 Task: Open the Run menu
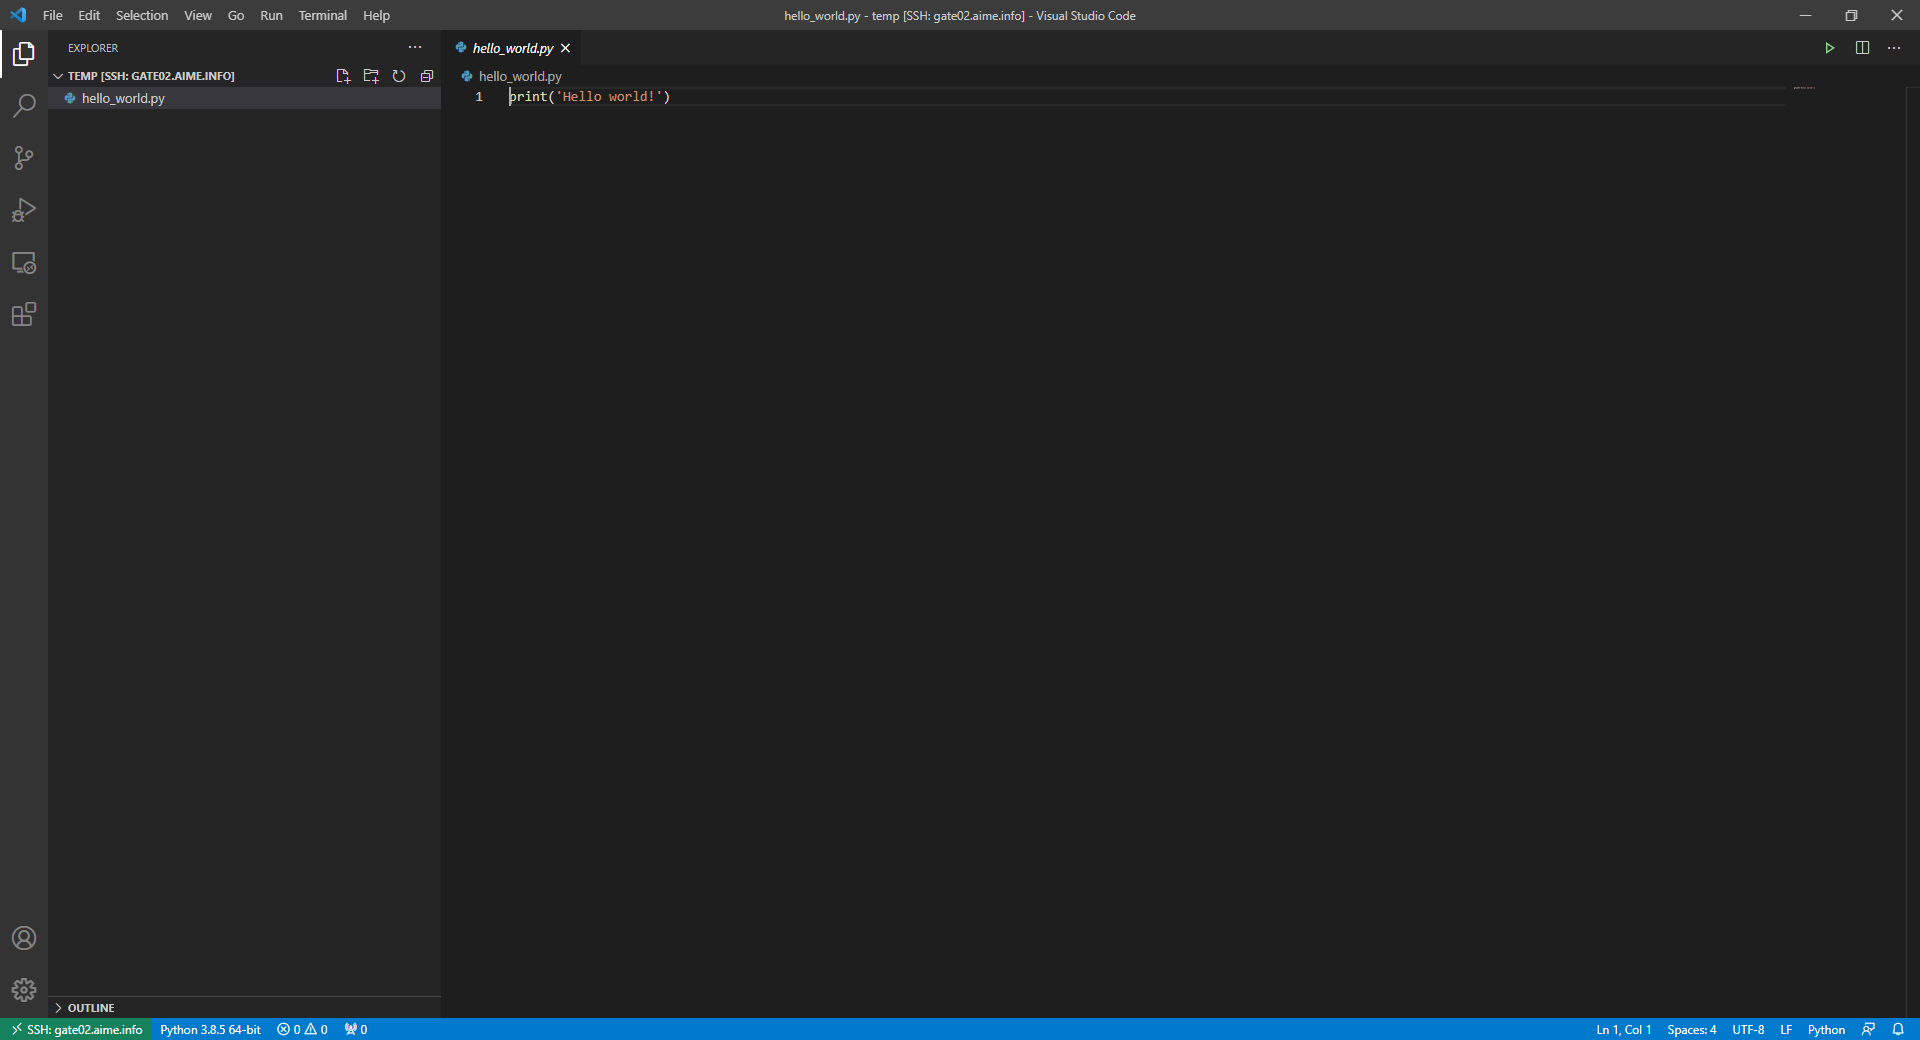pyautogui.click(x=271, y=15)
